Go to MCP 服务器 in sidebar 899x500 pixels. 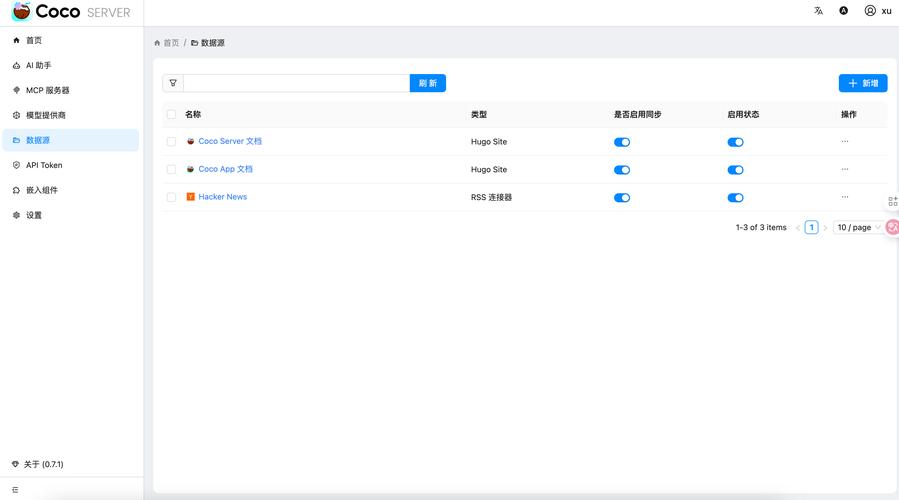click(x=47, y=90)
